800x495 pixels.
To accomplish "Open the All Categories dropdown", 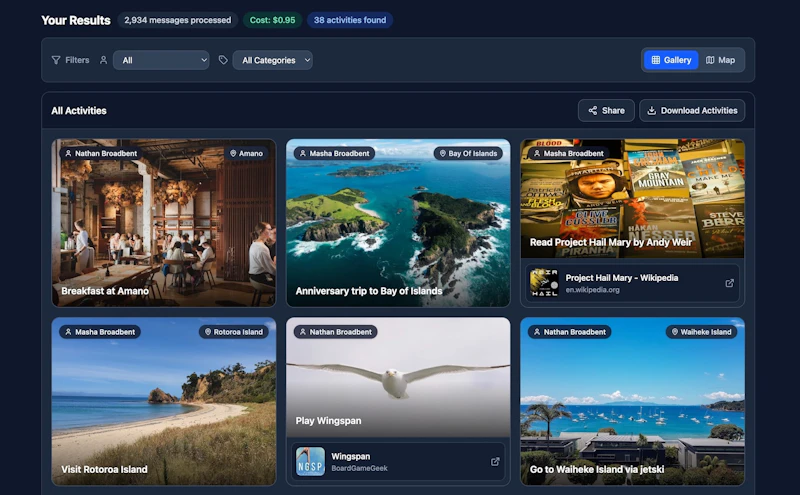I will coord(273,60).
